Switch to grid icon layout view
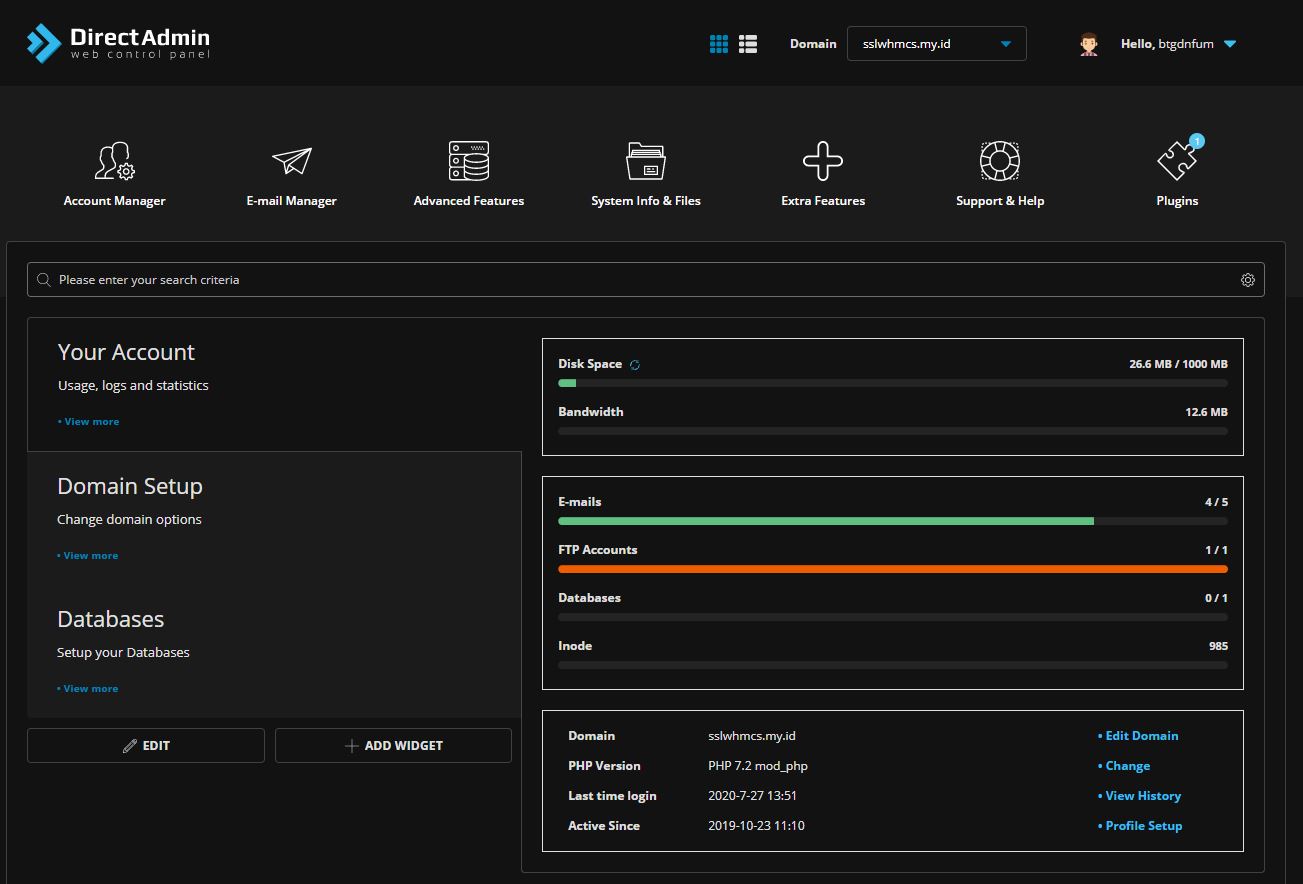Viewport: 1303px width, 884px height. coord(719,44)
